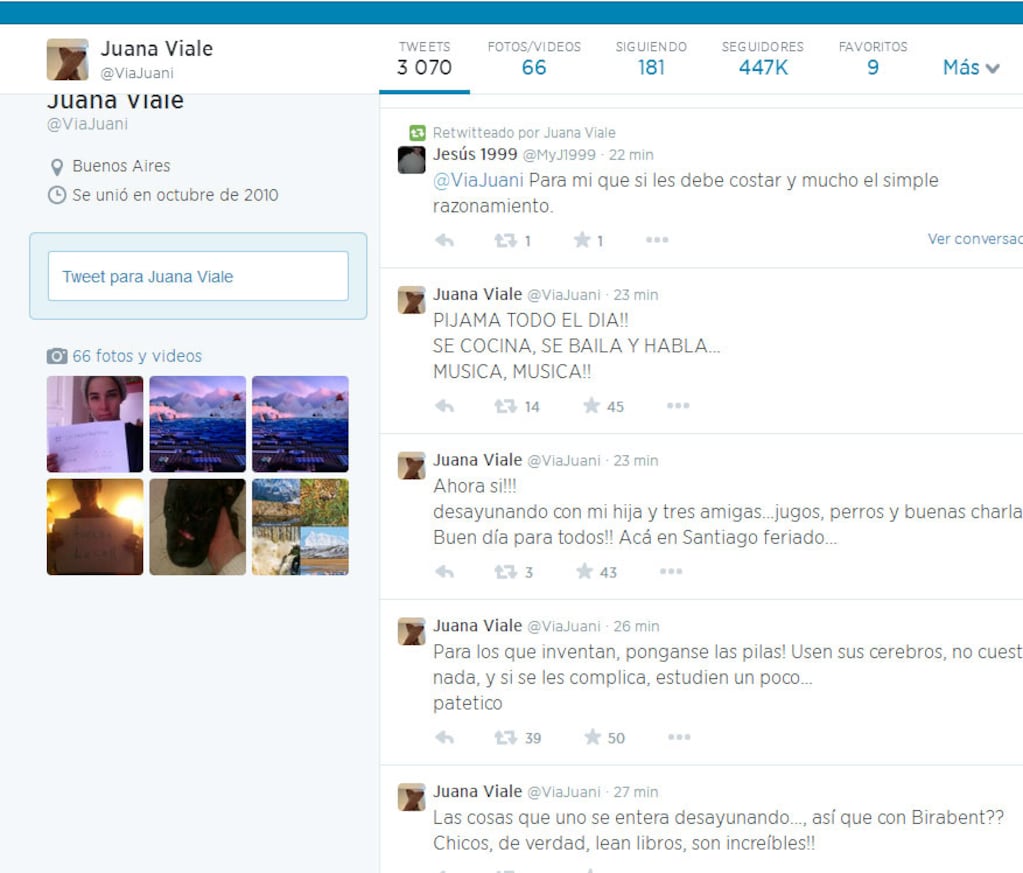Switch to the Fotos/Videos tab
Viewport: 1023px width, 873px height.
click(x=534, y=58)
